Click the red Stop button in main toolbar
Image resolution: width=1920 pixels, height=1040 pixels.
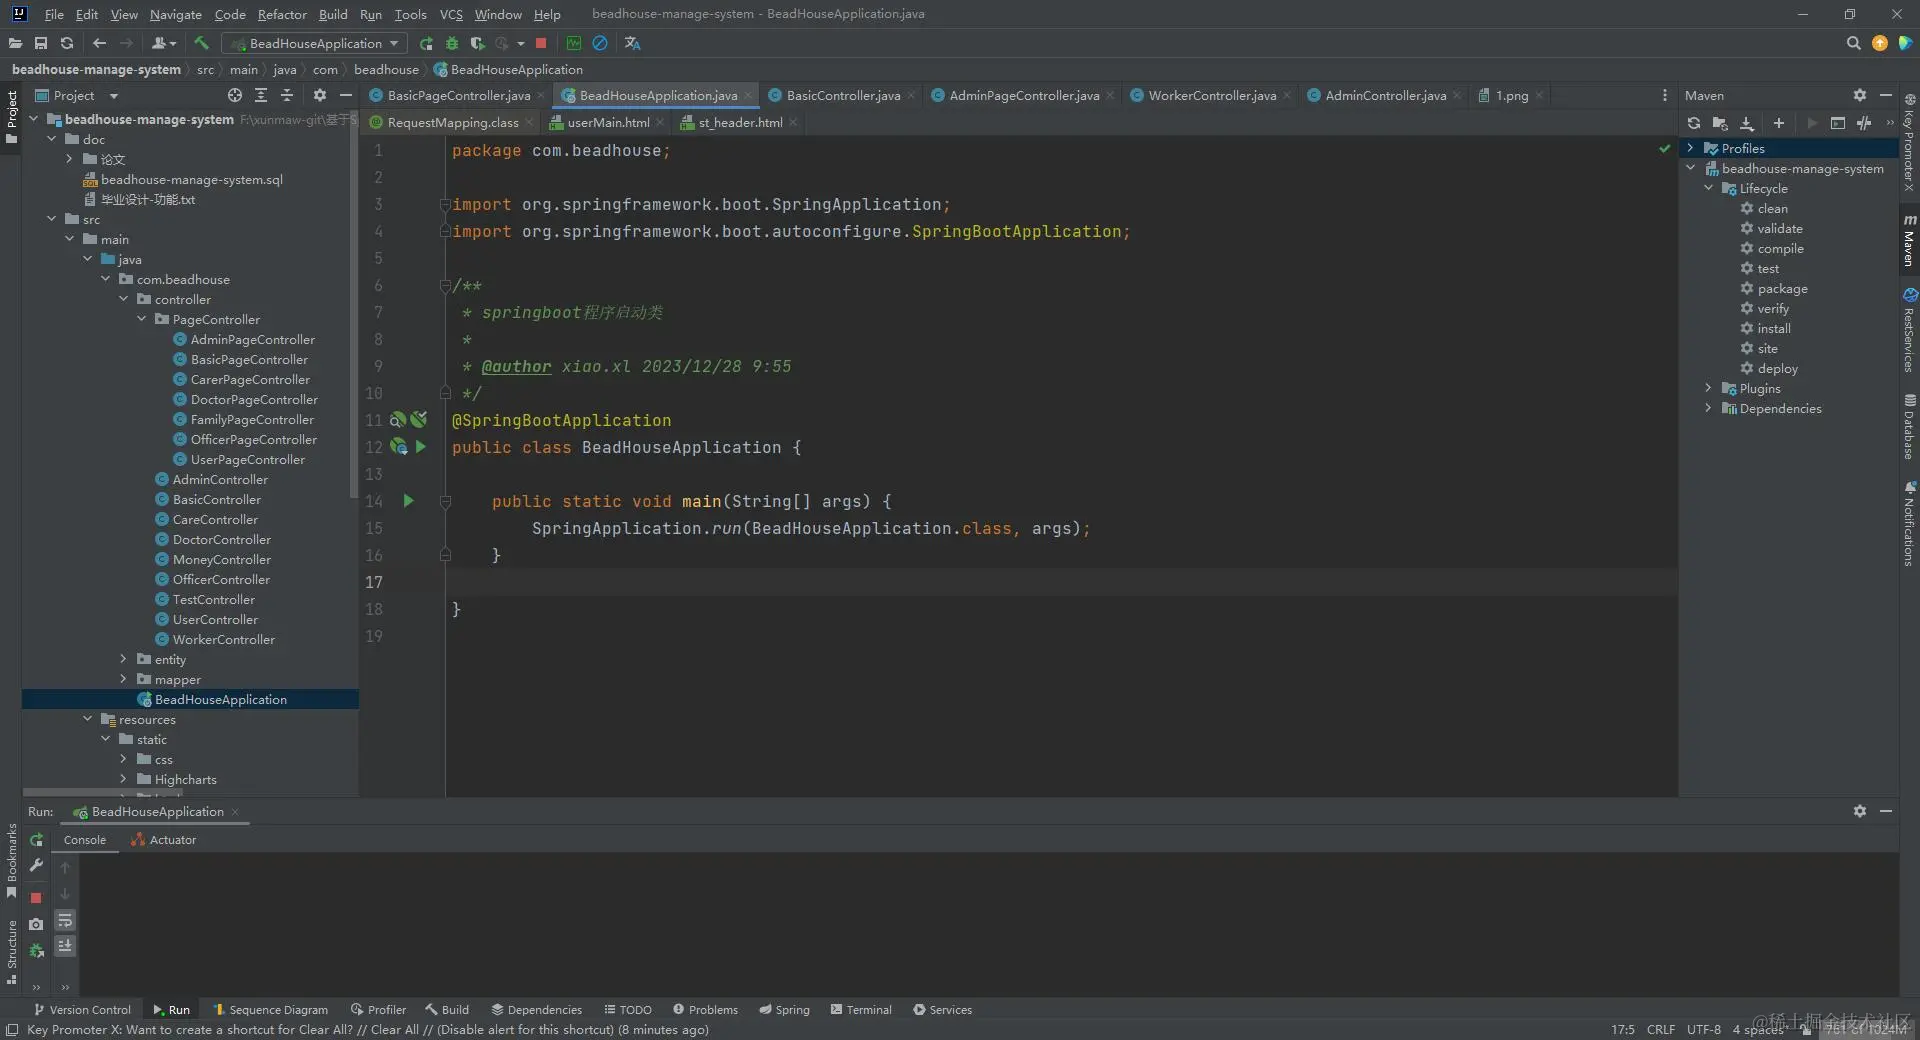541,43
